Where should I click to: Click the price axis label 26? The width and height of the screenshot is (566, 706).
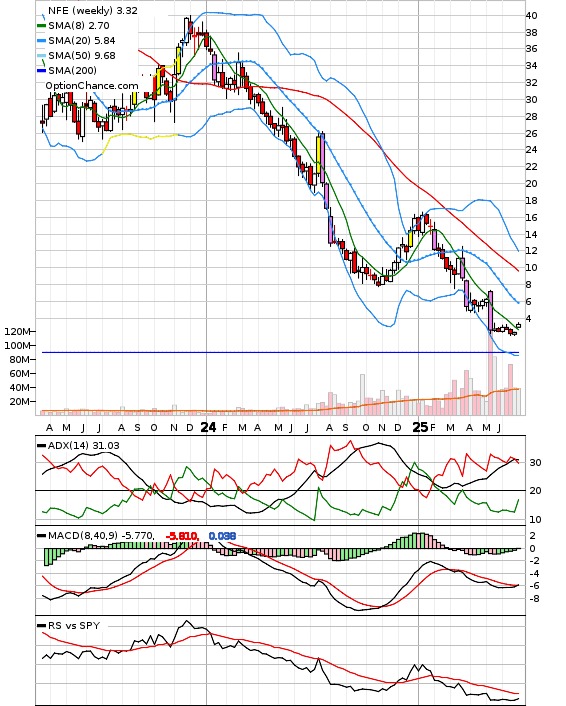(x=531, y=134)
